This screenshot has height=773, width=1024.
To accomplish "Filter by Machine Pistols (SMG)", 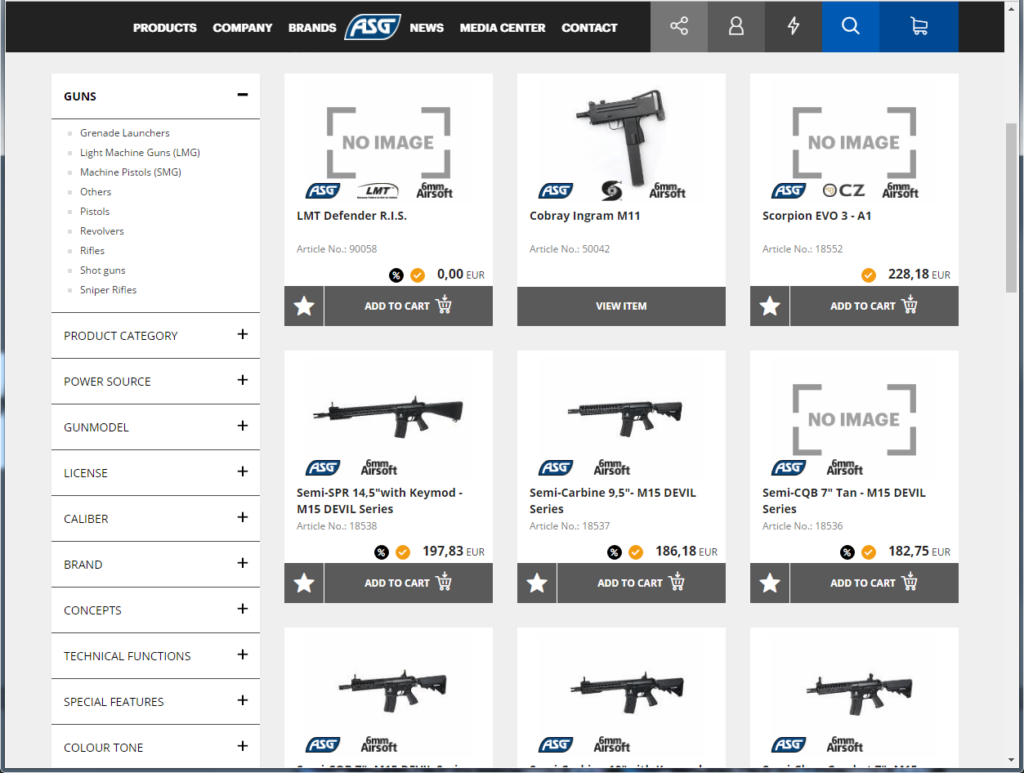I will [131, 172].
